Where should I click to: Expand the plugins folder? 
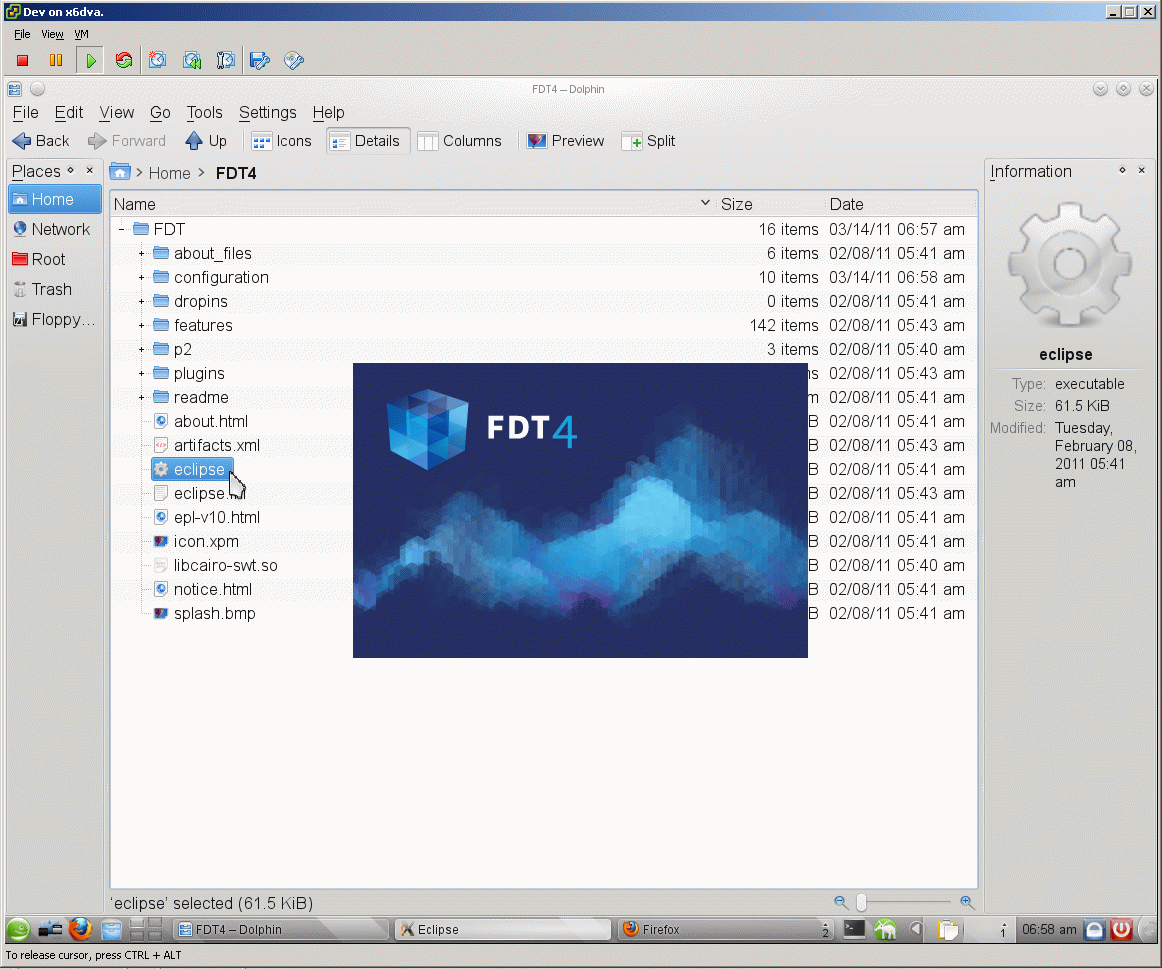tap(142, 373)
